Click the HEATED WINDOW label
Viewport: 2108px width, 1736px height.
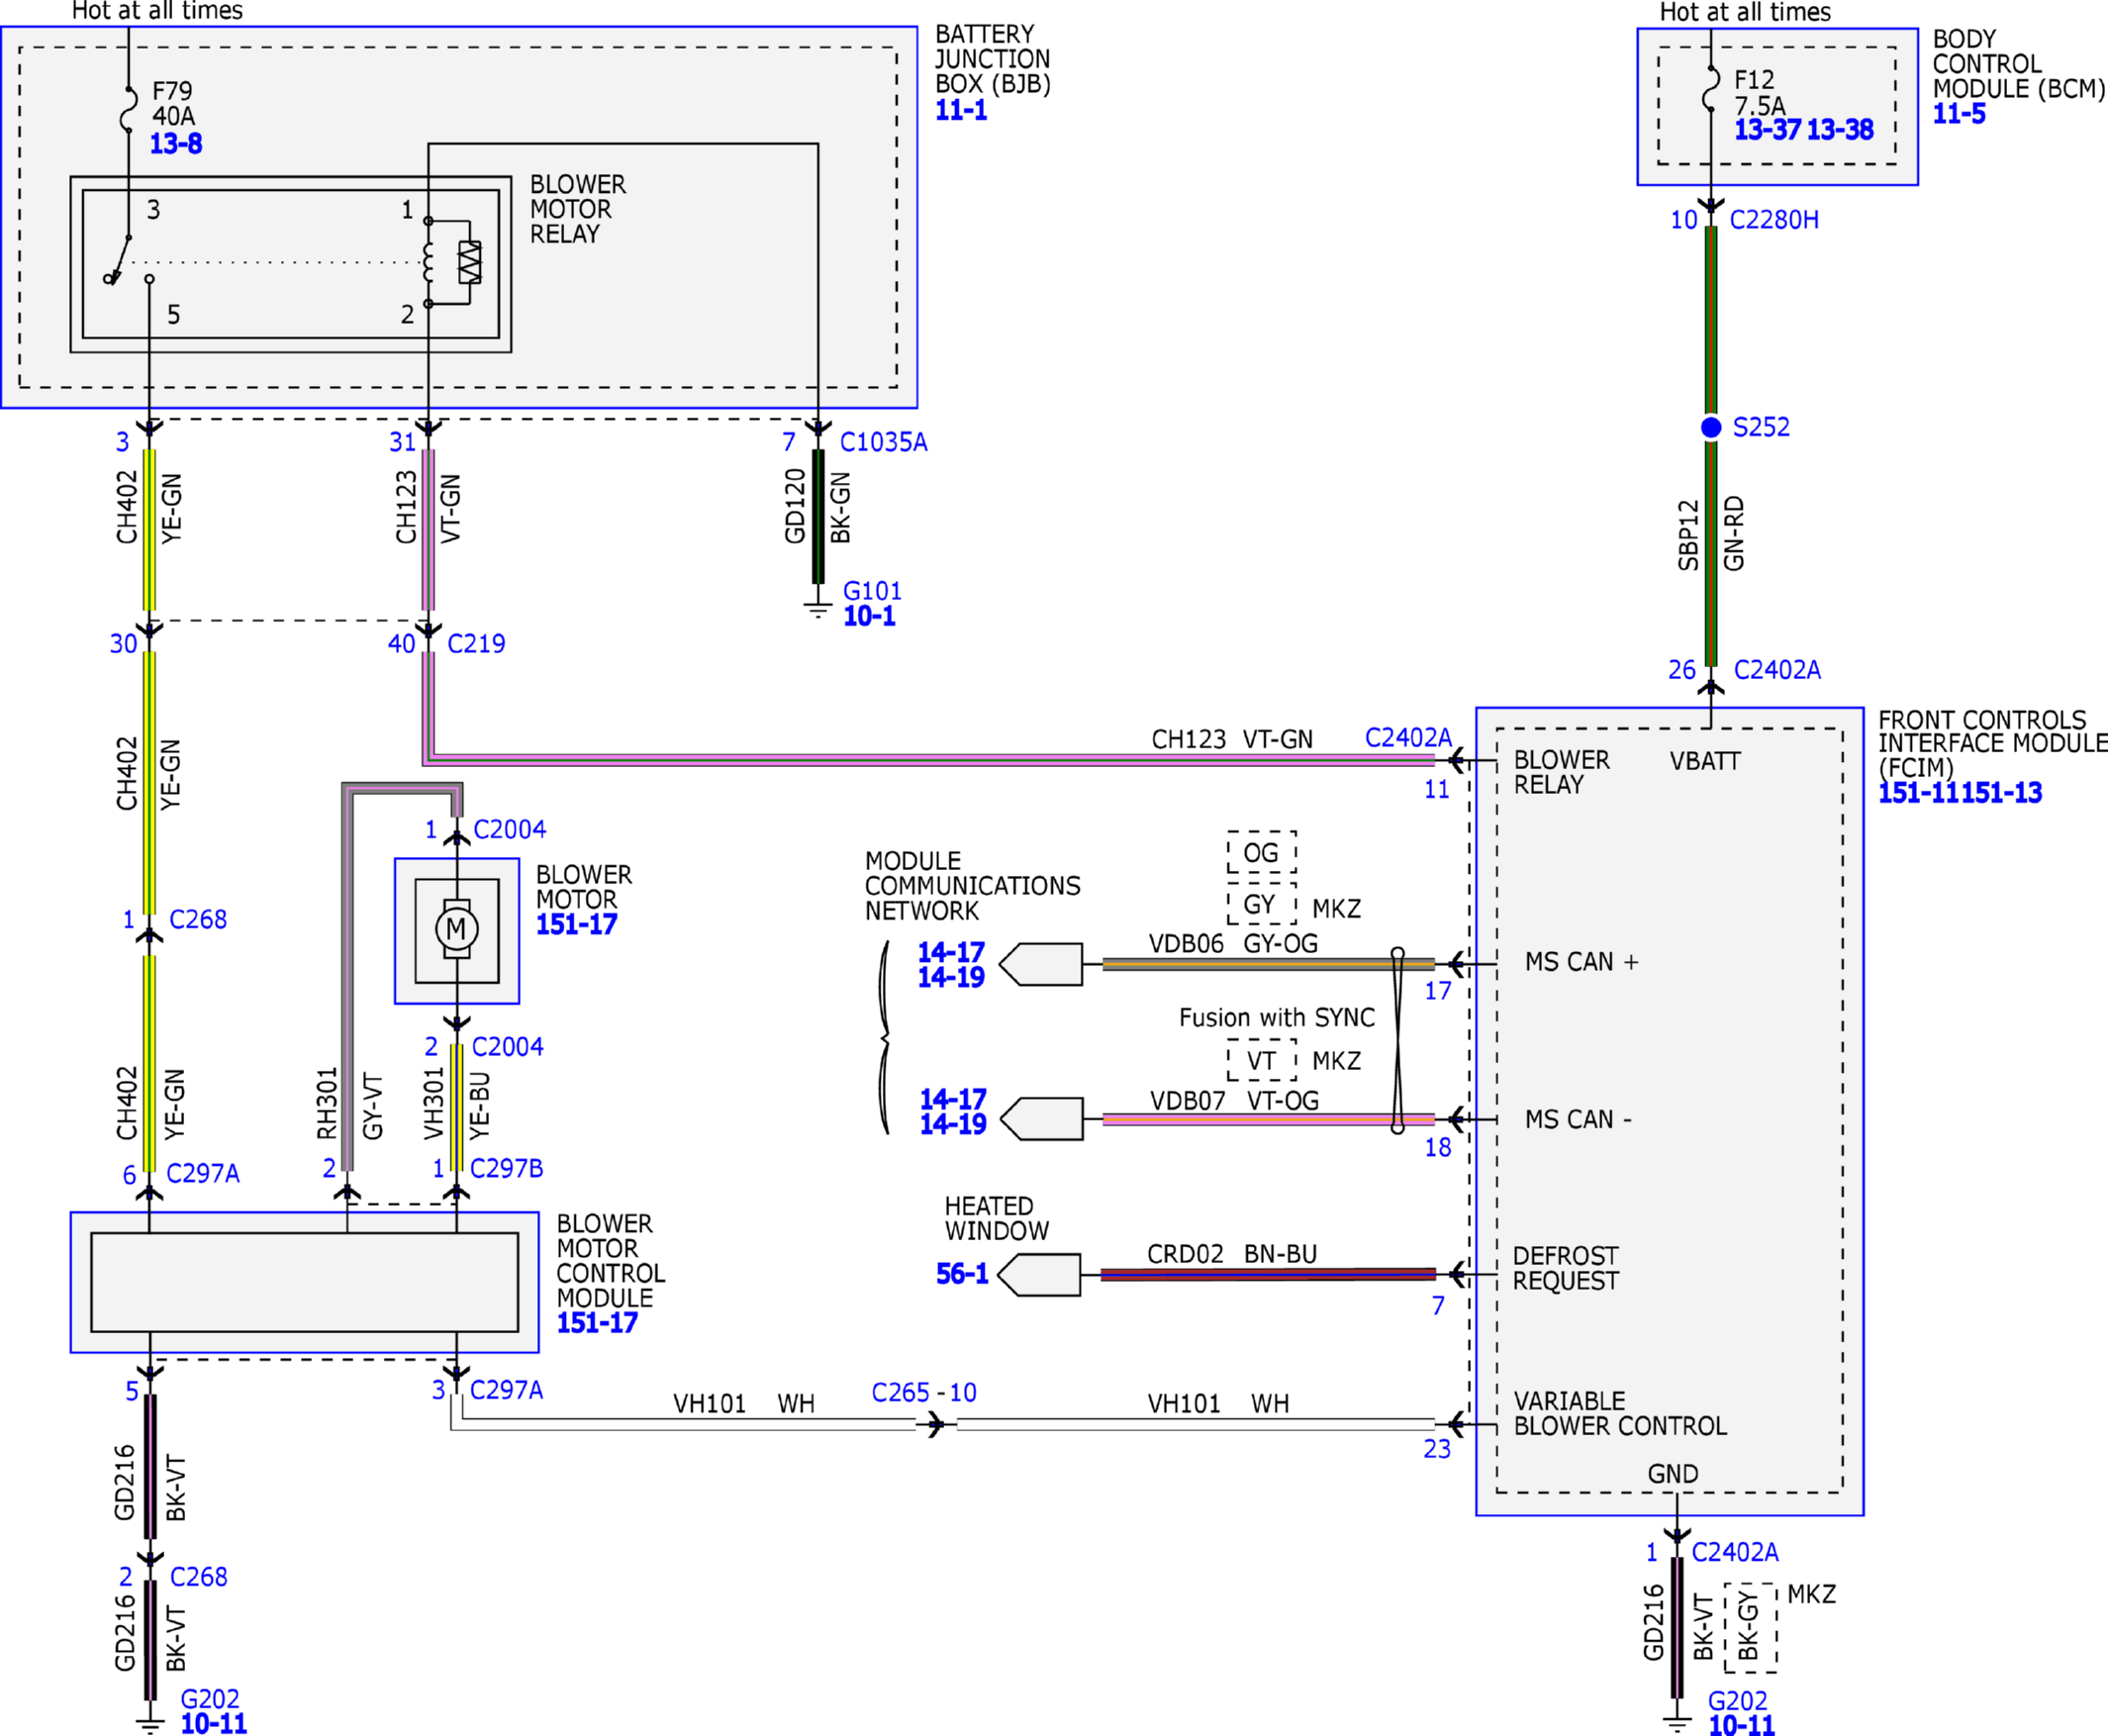click(996, 1219)
